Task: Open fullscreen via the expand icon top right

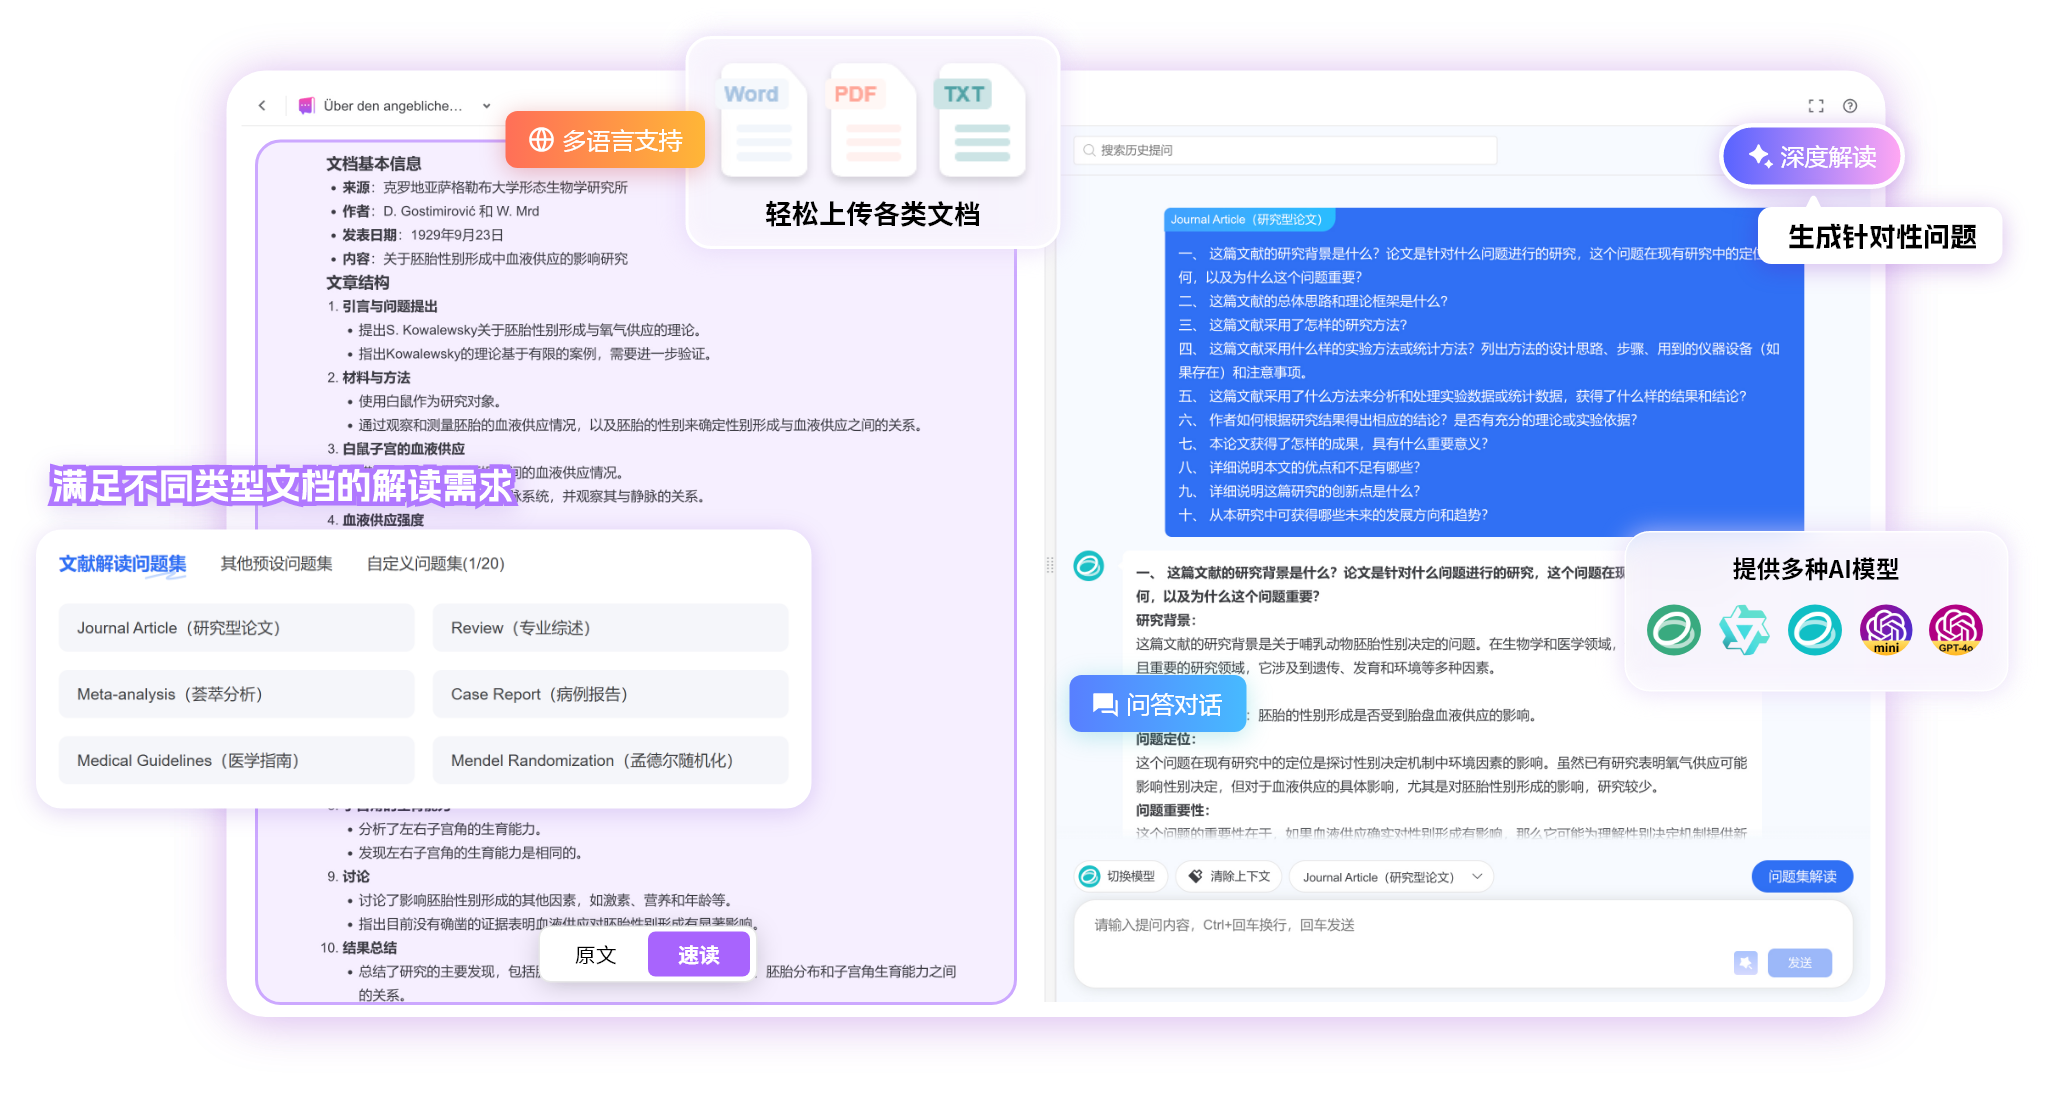Action: (x=1816, y=105)
